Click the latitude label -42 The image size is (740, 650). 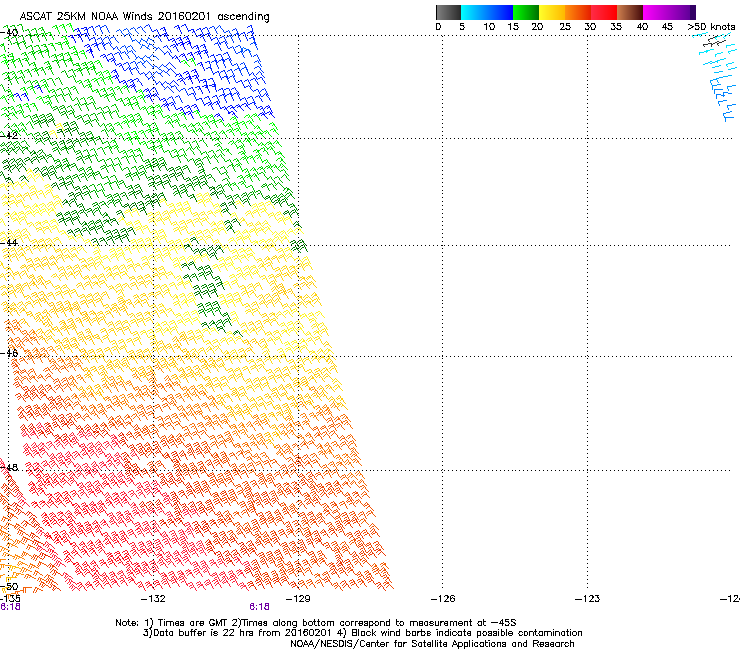[9, 135]
